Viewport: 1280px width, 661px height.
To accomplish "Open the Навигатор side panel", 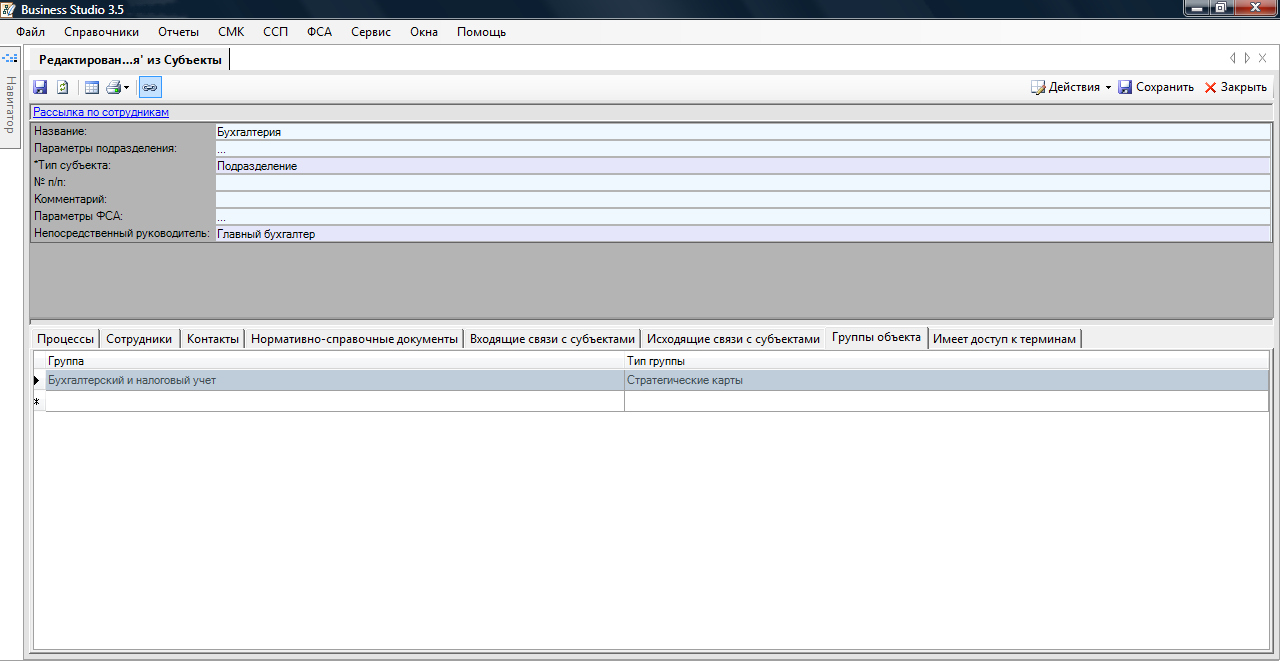I will point(11,103).
